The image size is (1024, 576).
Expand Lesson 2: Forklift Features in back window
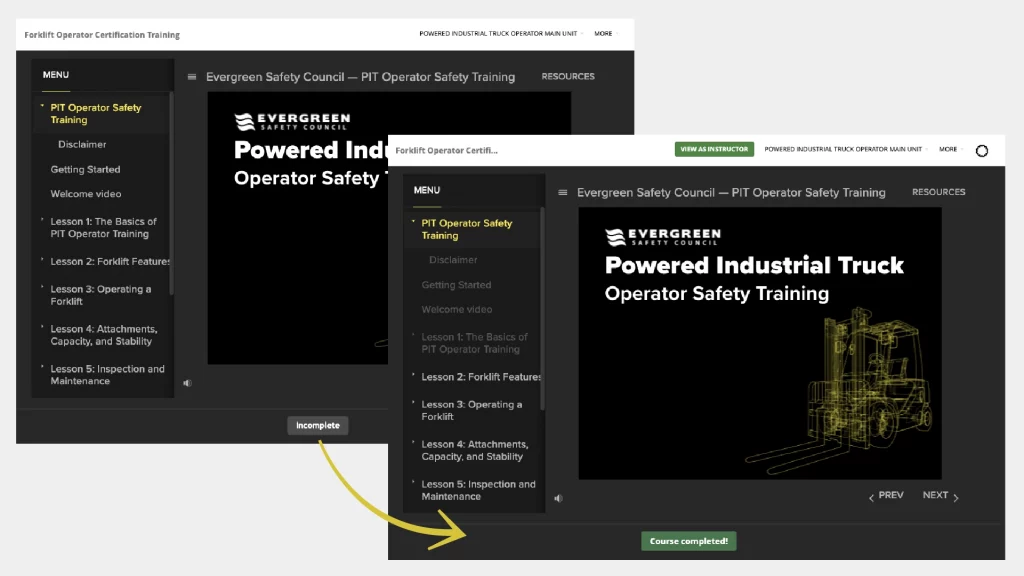[106, 261]
